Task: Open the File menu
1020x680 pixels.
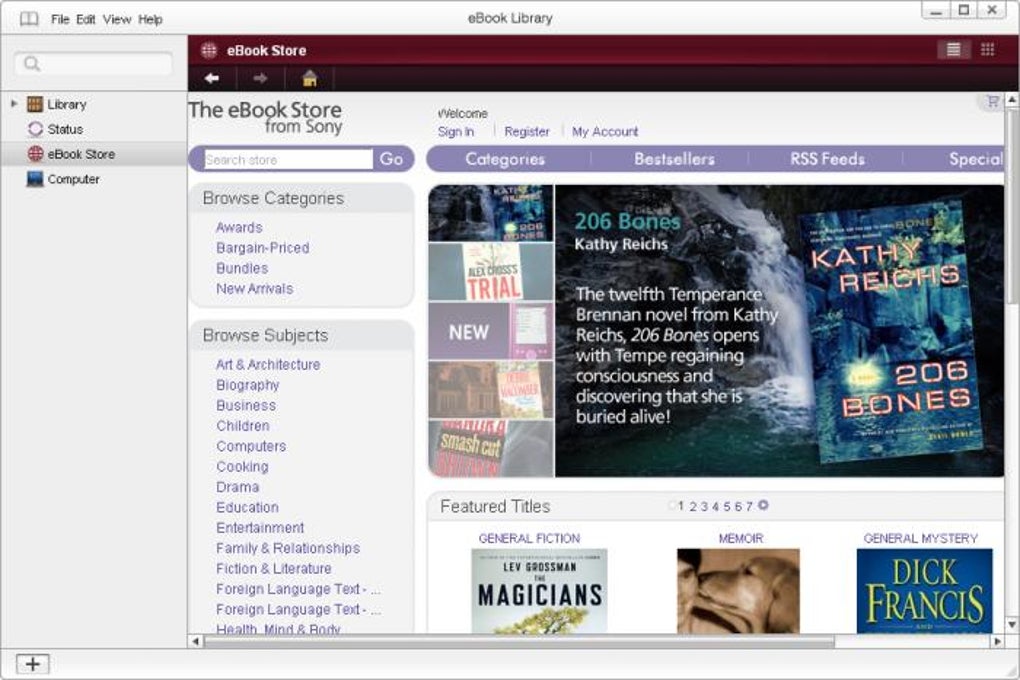Action: (60, 19)
